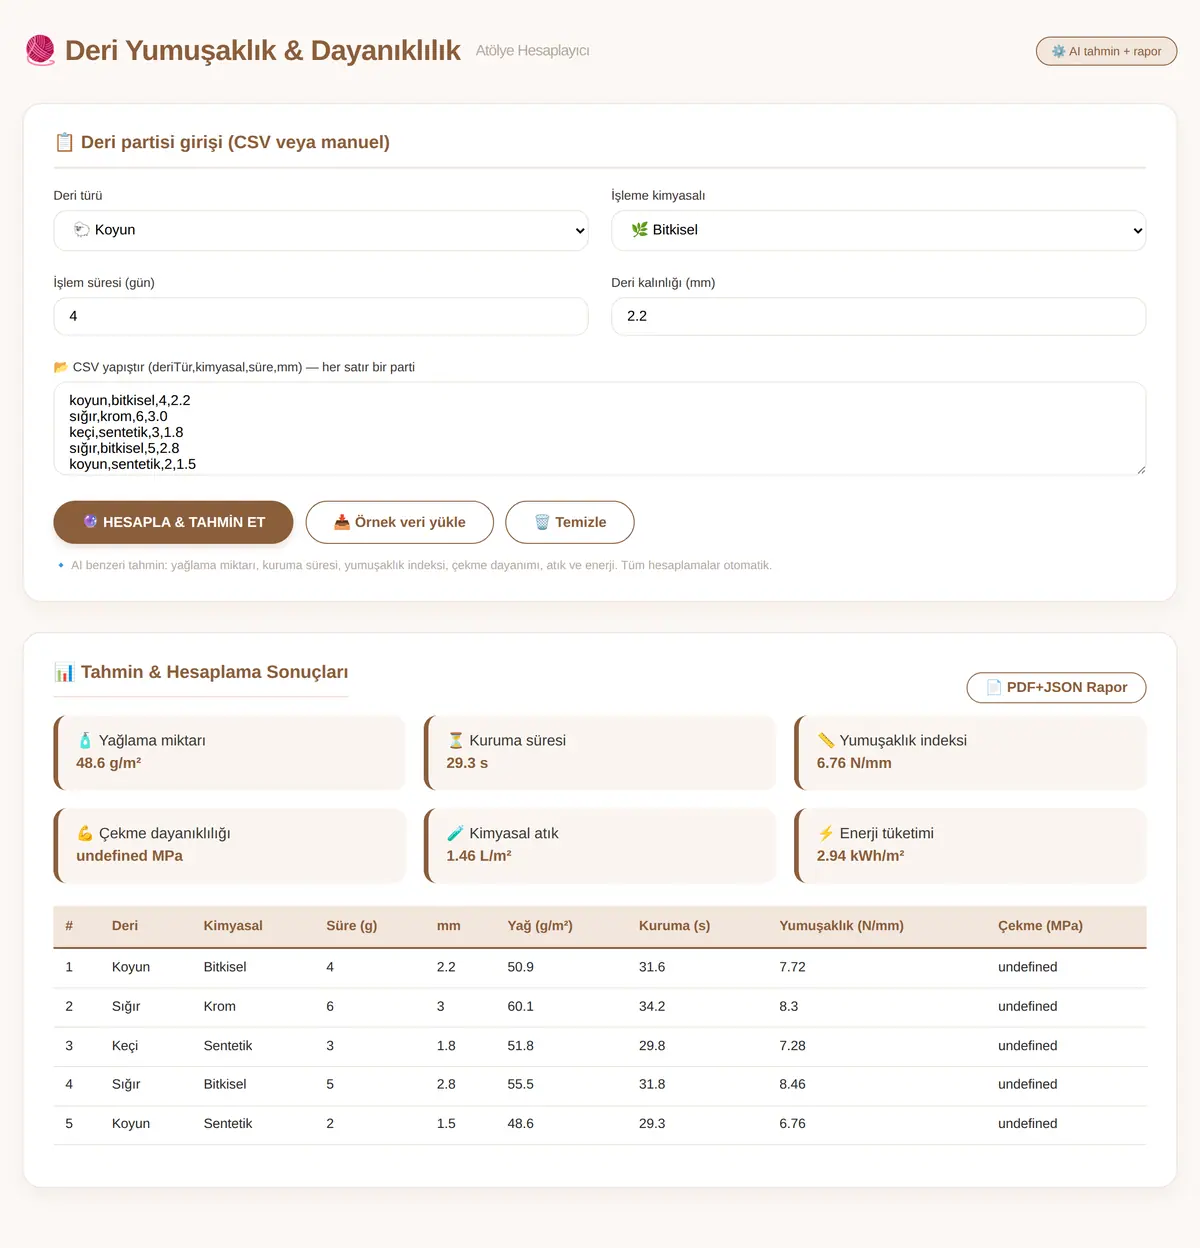Click the 1.46 L/m² Kimyasal atık value
The height and width of the screenshot is (1248, 1200).
(x=479, y=856)
